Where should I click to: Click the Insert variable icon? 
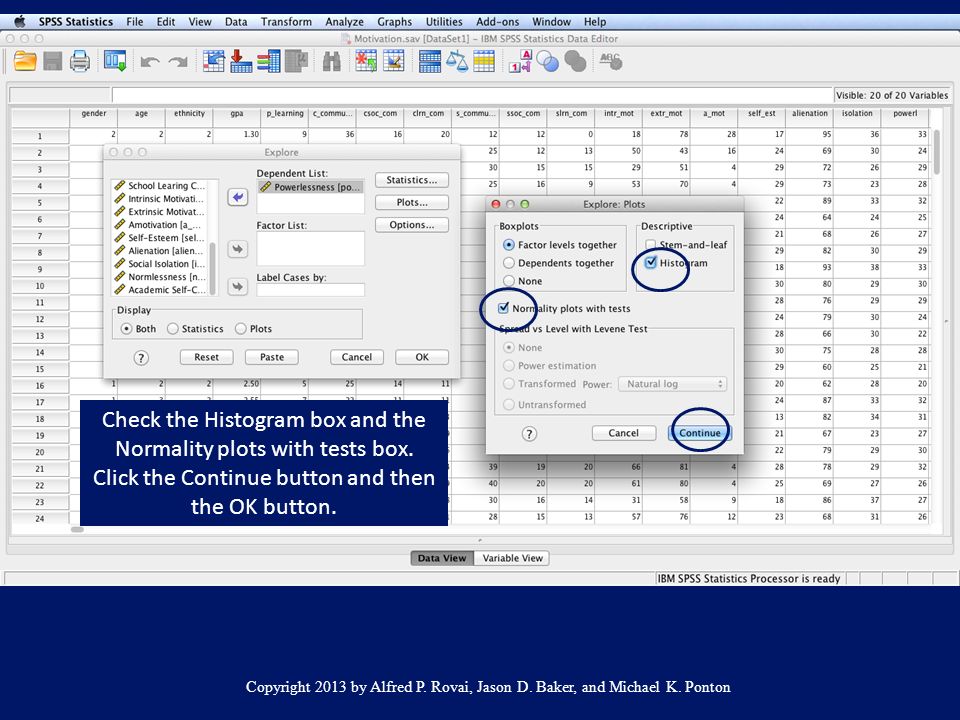[394, 62]
